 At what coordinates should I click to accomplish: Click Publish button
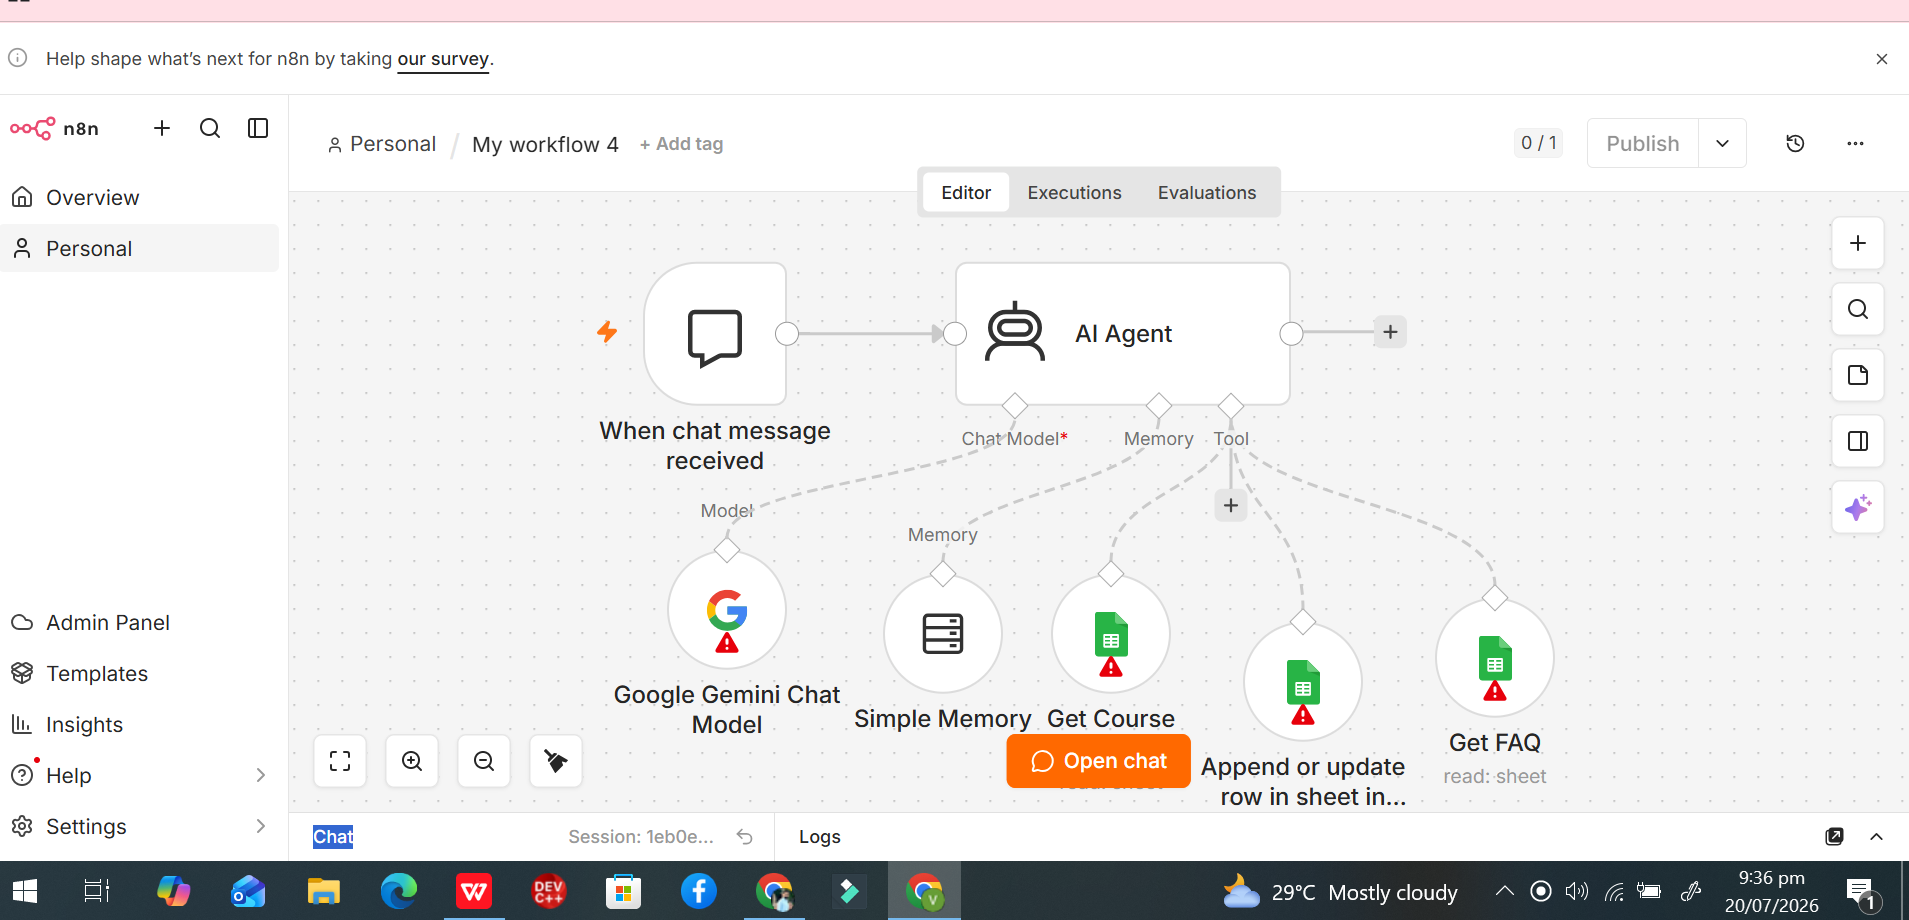point(1643,143)
